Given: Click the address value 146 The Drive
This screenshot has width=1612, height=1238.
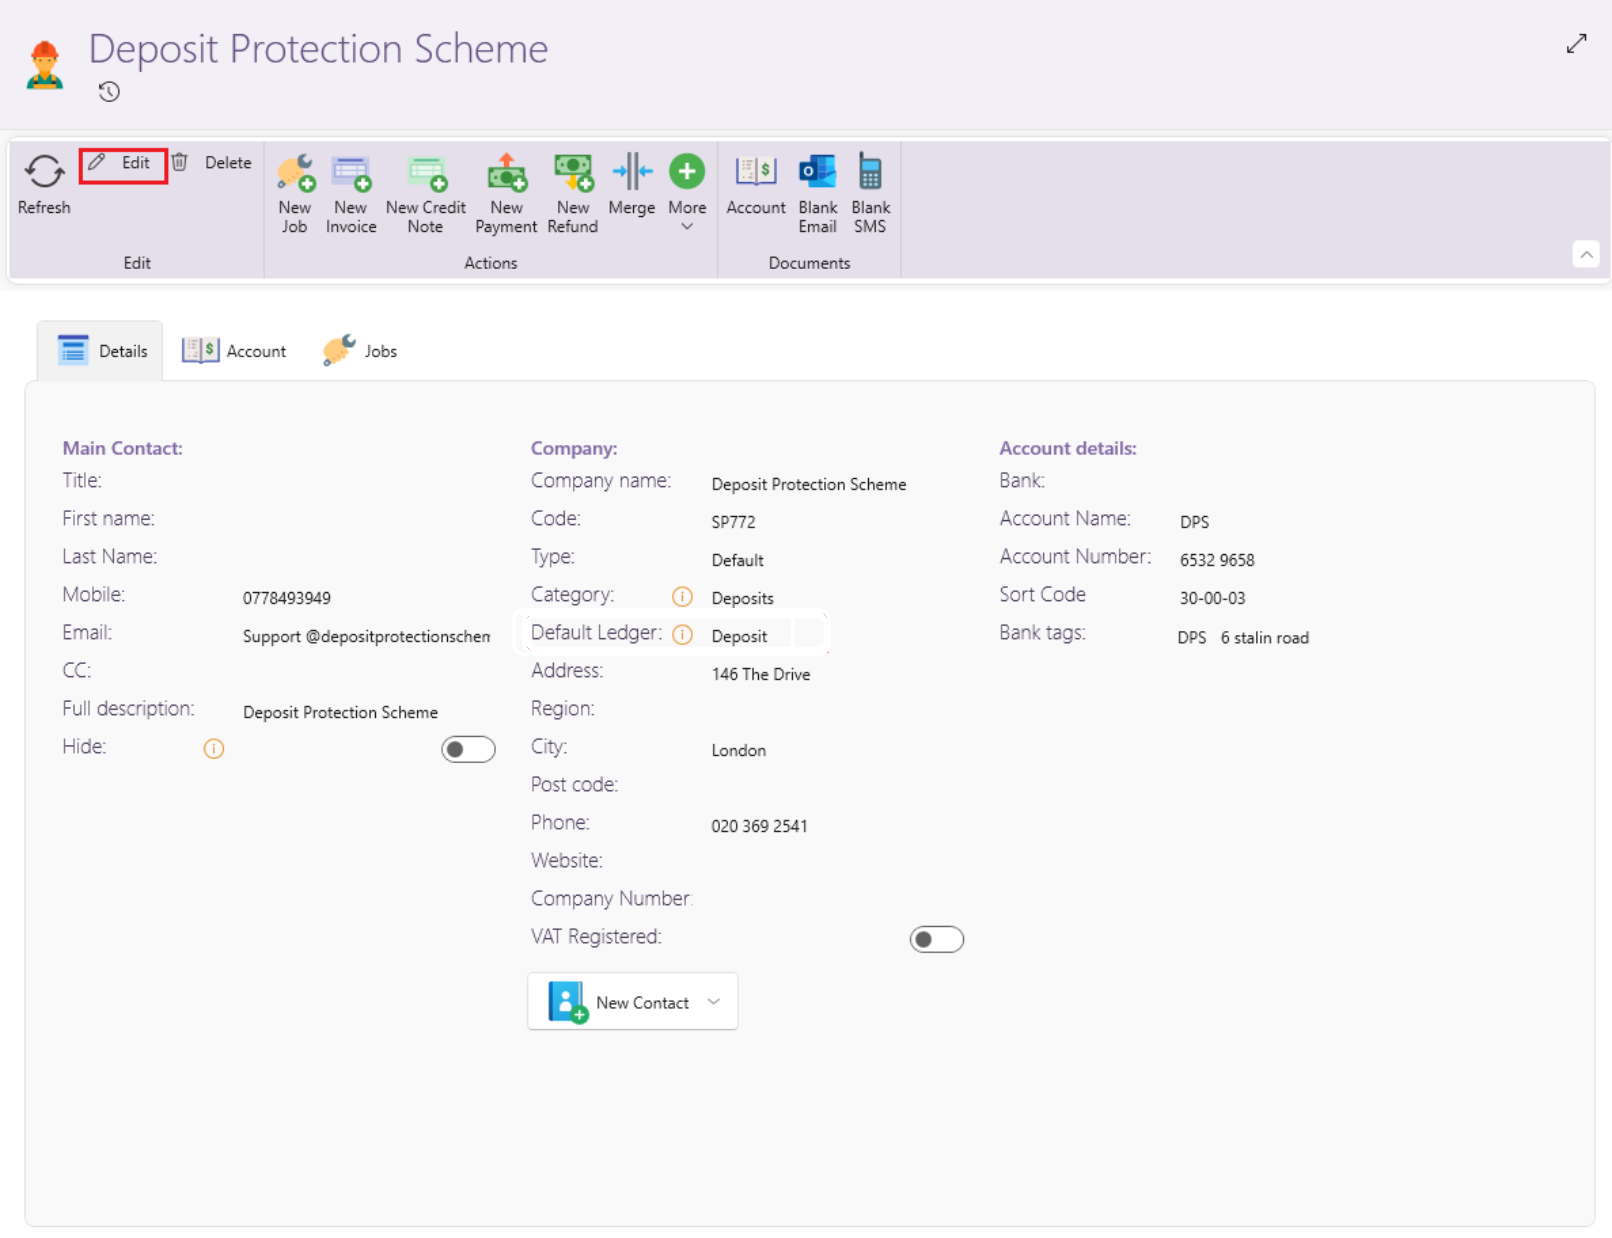Looking at the screenshot, I should coord(761,674).
